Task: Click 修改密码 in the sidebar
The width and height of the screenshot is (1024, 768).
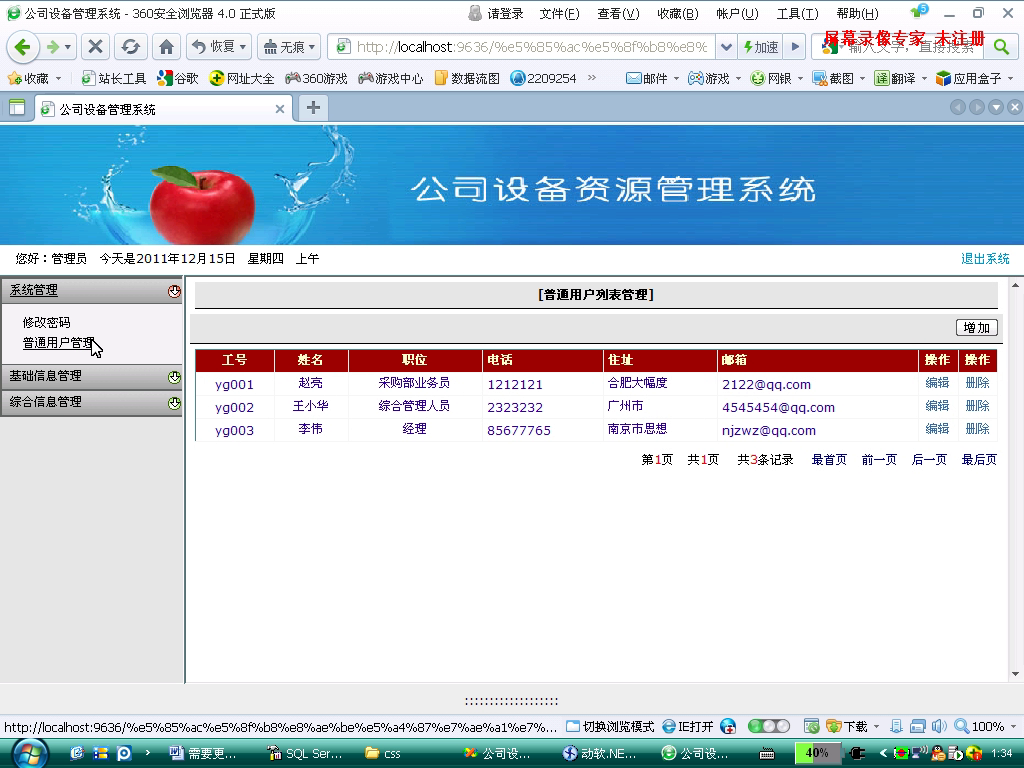Action: point(46,322)
